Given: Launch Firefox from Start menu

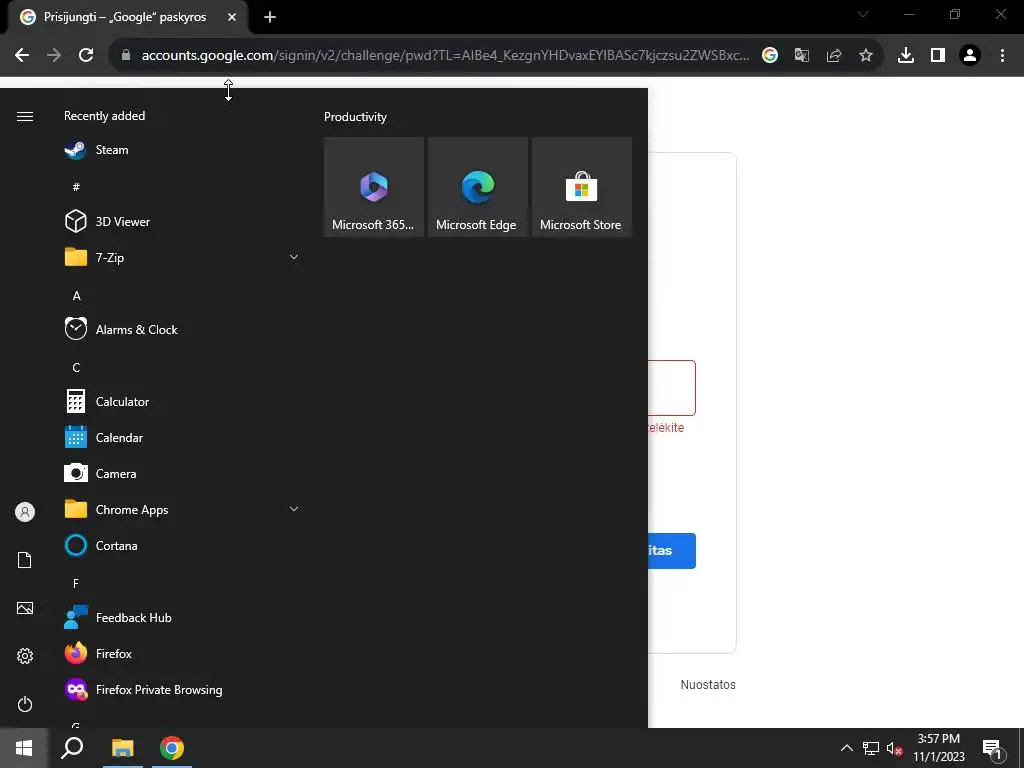Looking at the screenshot, I should pos(182,653).
